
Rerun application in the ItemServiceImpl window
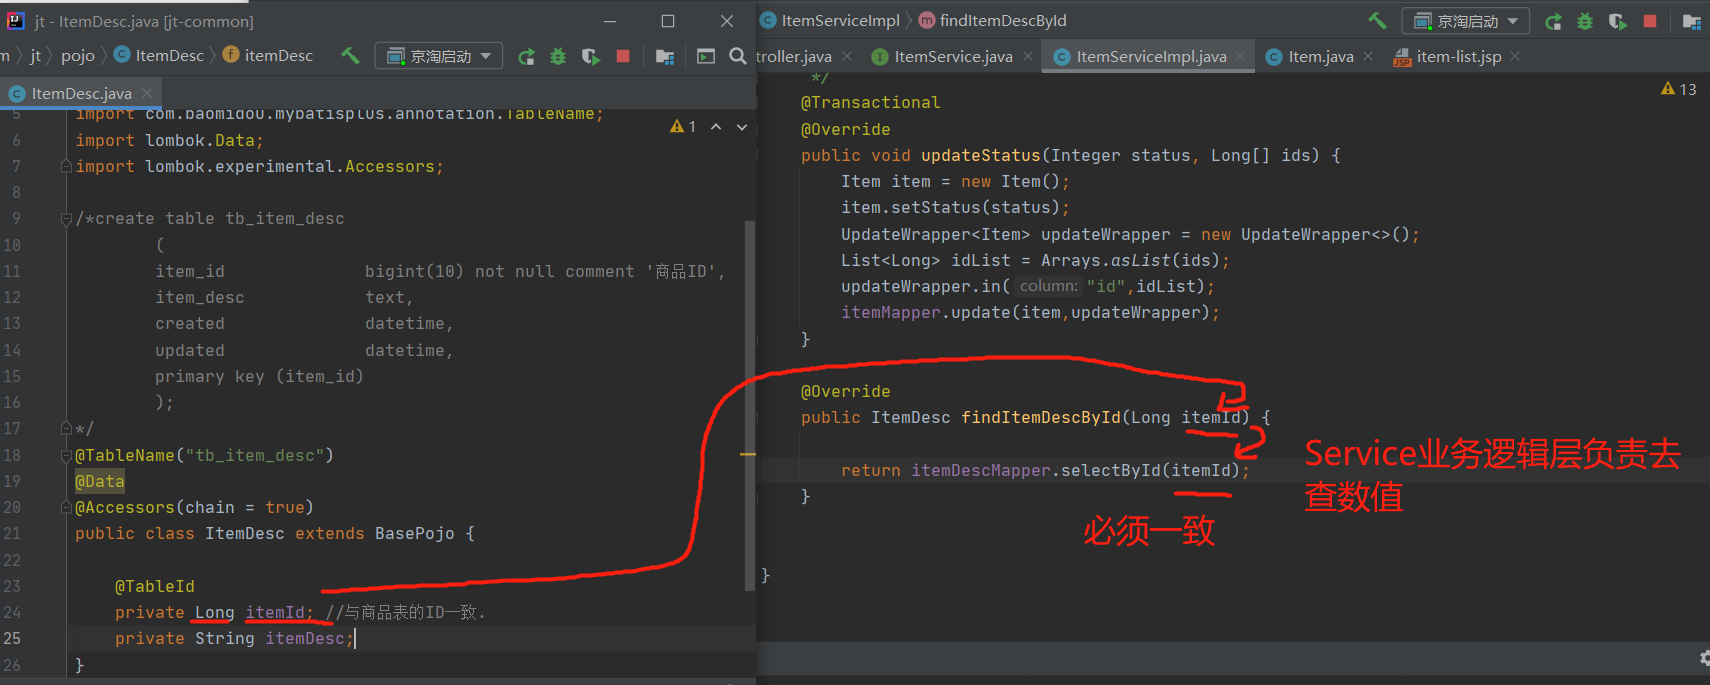(x=1553, y=21)
